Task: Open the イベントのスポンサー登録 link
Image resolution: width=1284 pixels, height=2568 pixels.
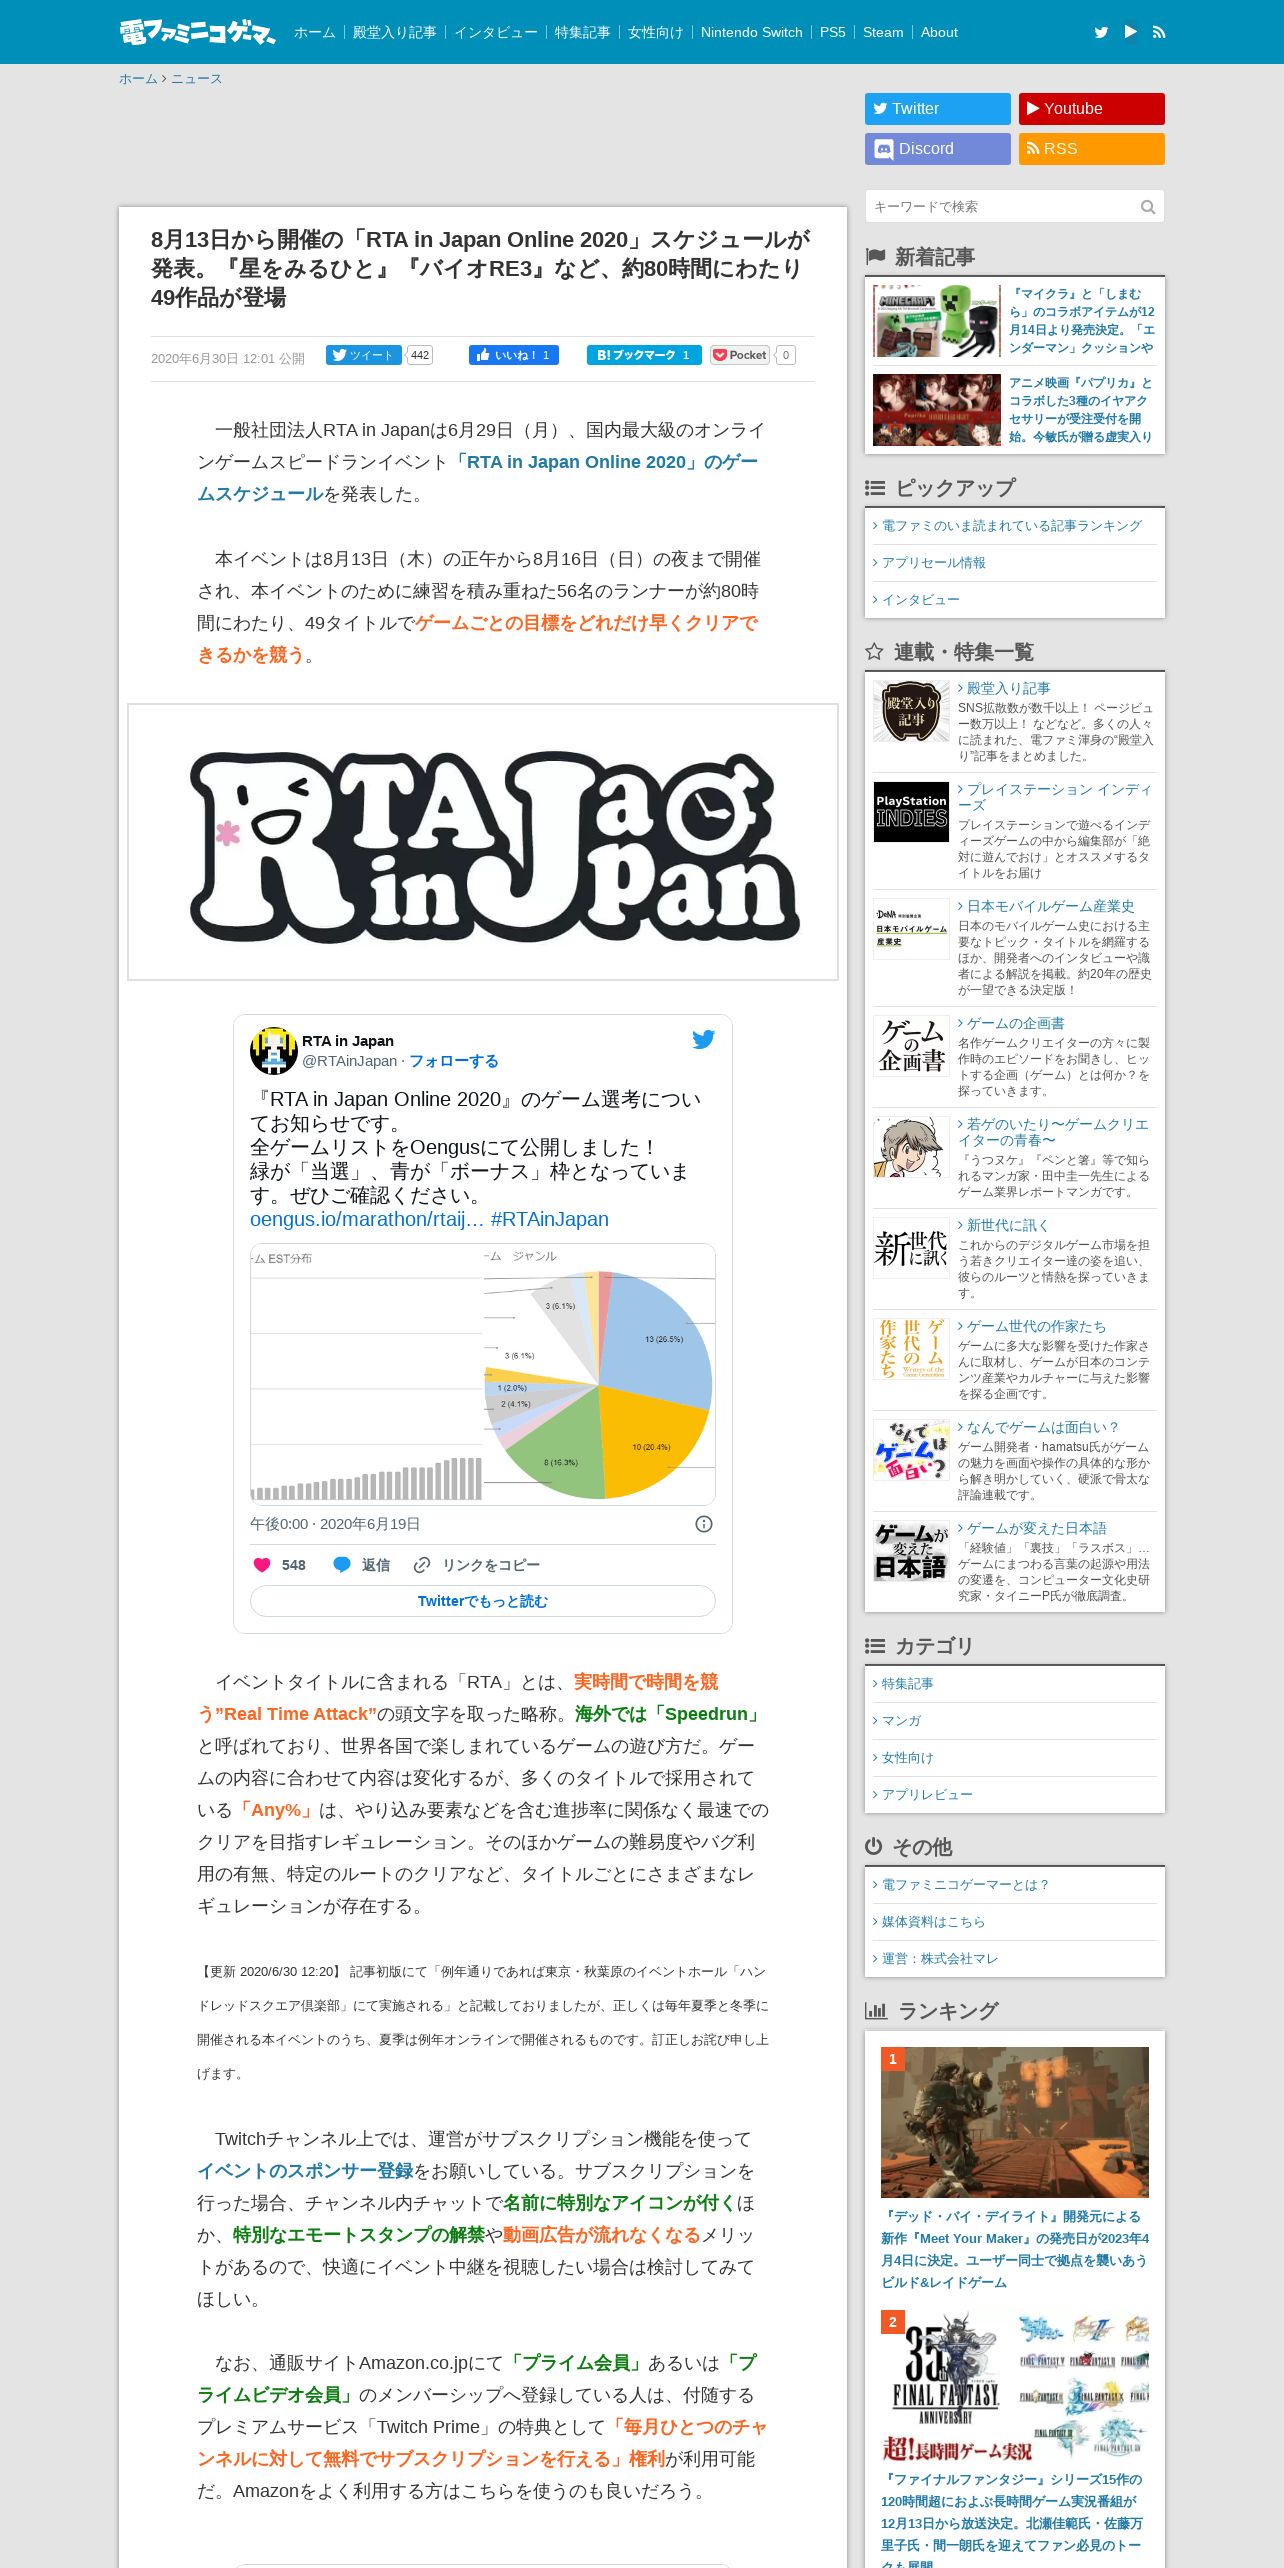Action: tap(305, 2171)
